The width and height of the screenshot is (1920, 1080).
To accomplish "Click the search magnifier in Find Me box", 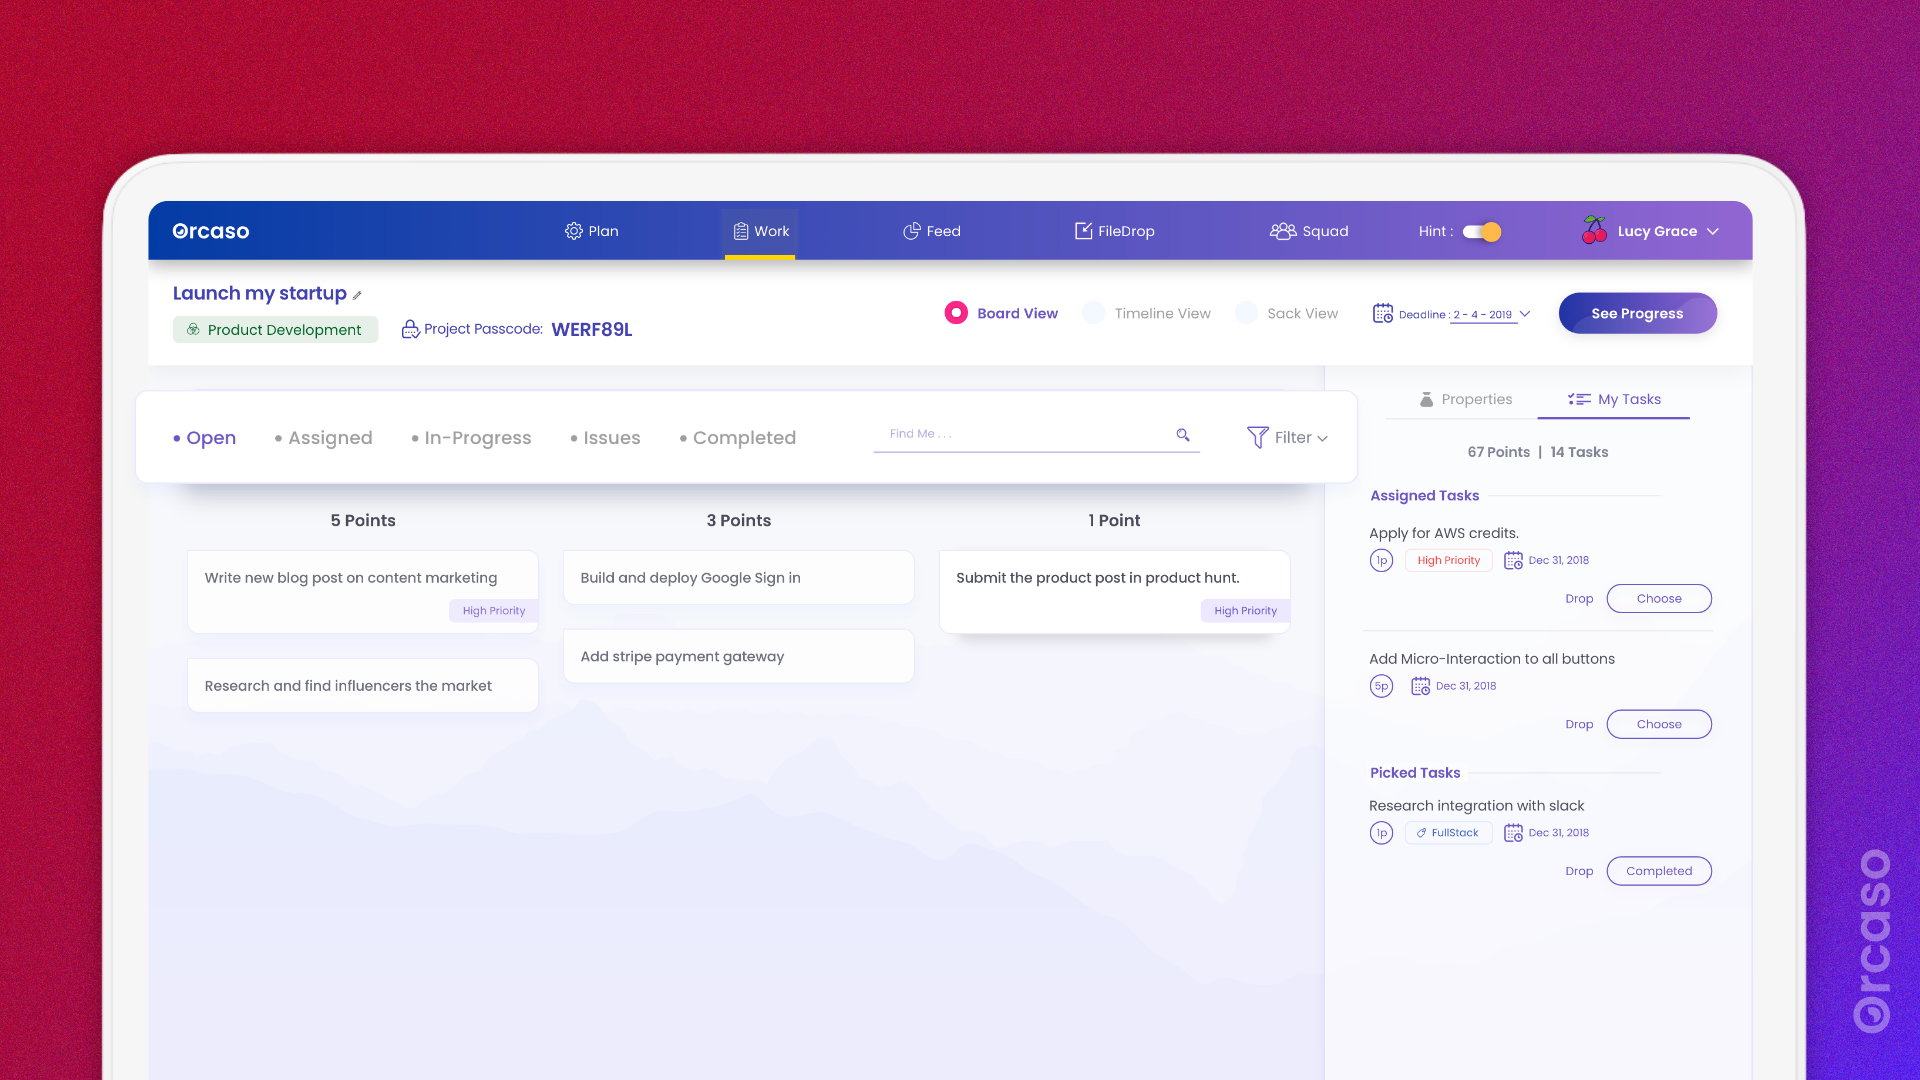I will (x=1183, y=435).
